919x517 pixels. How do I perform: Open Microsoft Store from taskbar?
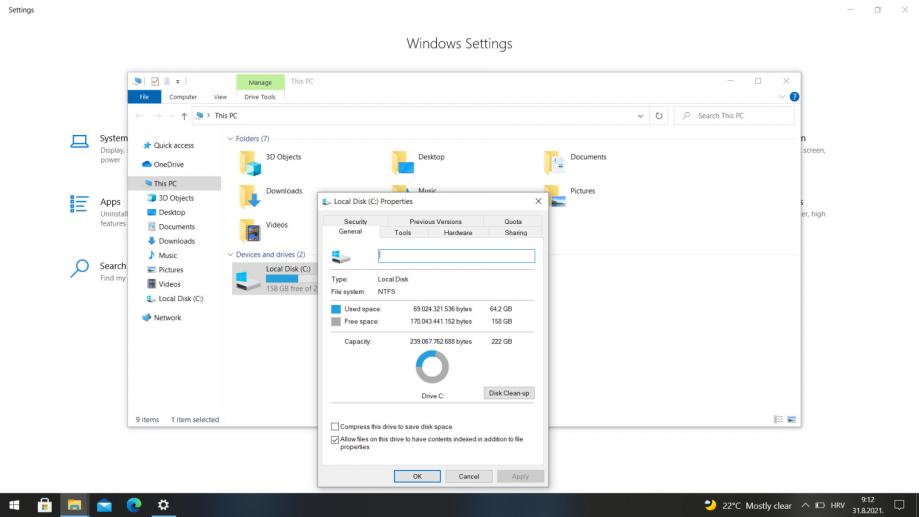(45, 505)
